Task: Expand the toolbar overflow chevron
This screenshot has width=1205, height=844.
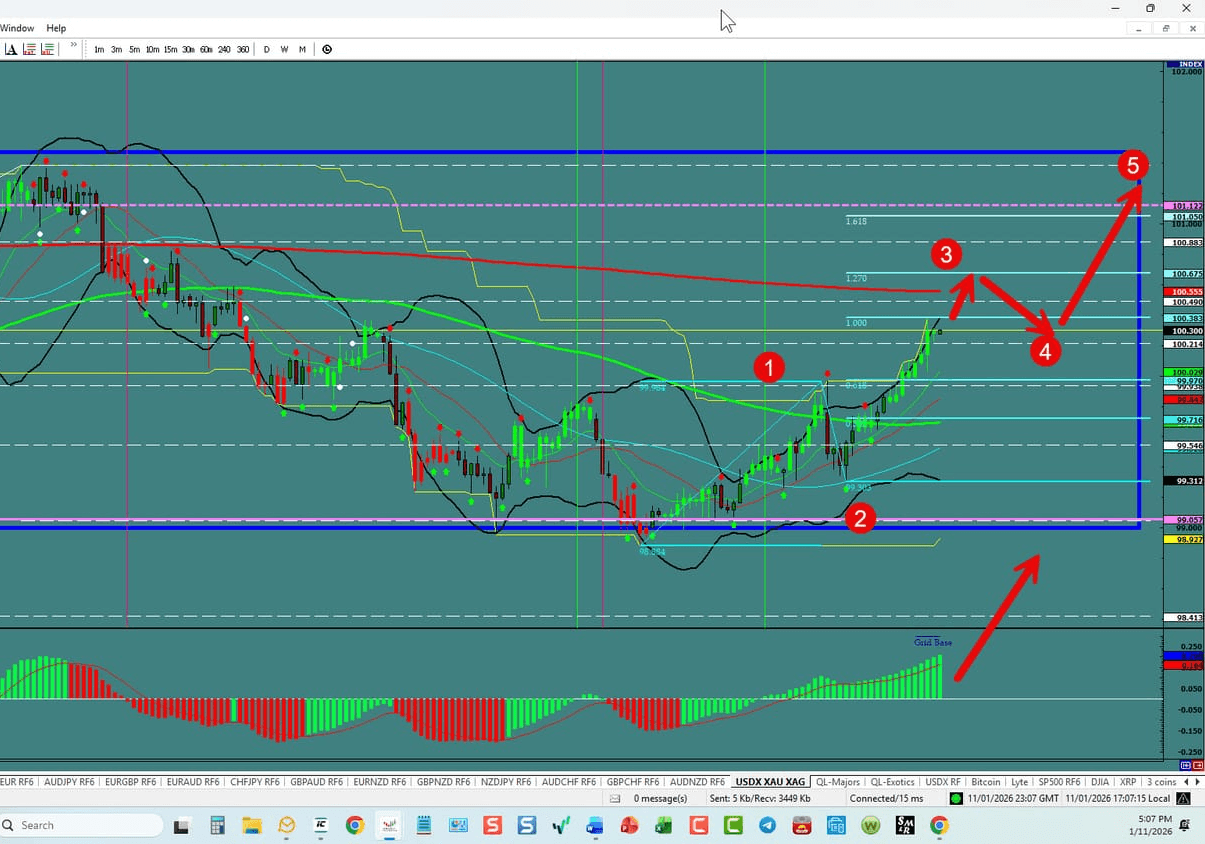Action: point(73,46)
